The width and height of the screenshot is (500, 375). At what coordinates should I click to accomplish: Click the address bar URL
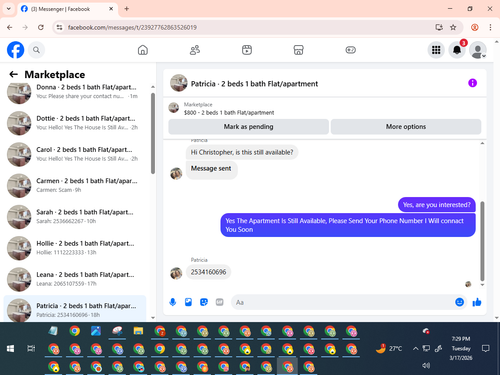pyautogui.click(x=132, y=27)
